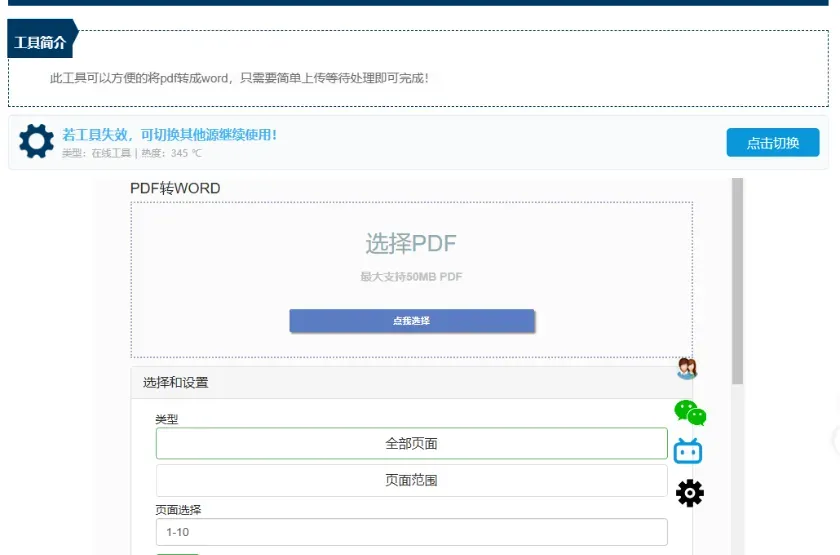Image resolution: width=840 pixels, height=555 pixels.
Task: Open the blue Bilibili TV icon
Action: click(688, 451)
